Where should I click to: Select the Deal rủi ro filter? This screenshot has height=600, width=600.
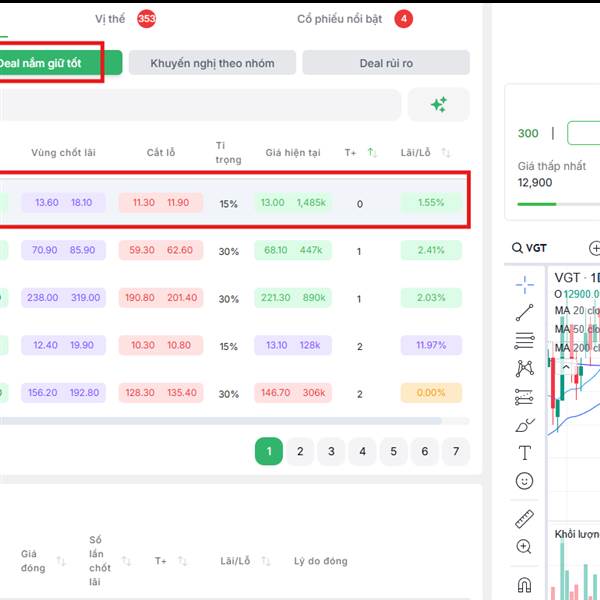coord(386,63)
